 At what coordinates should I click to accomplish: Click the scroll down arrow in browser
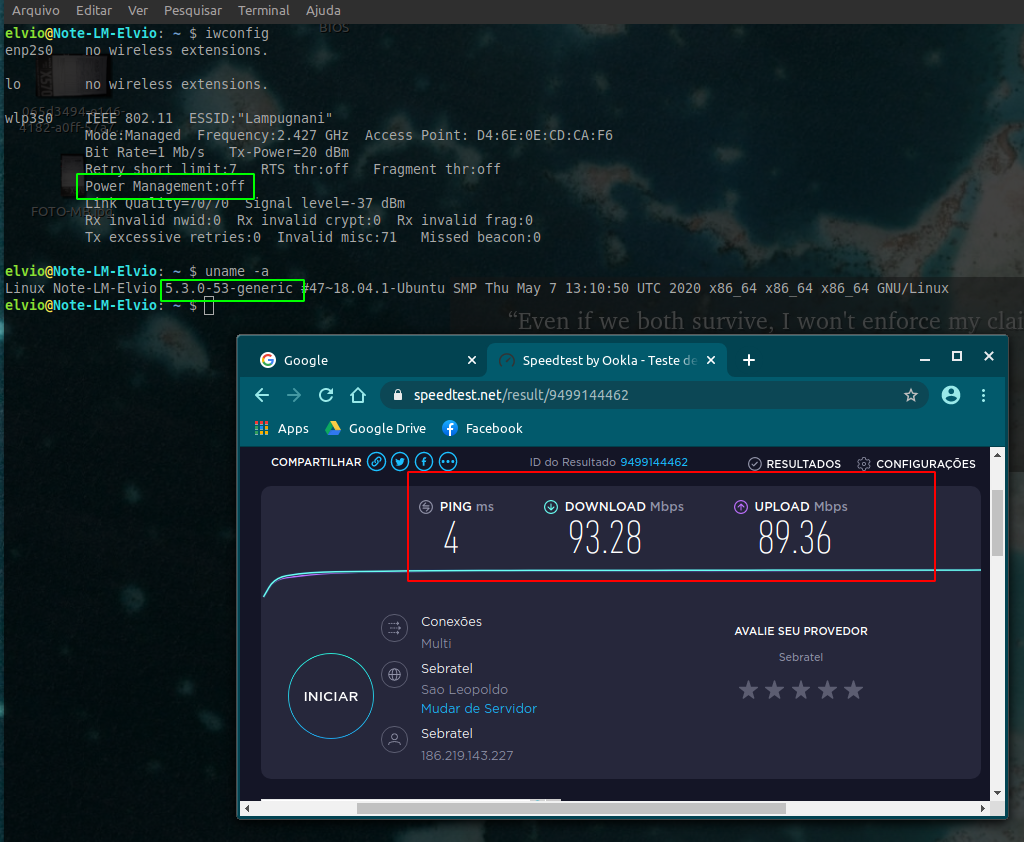pyautogui.click(x=997, y=793)
